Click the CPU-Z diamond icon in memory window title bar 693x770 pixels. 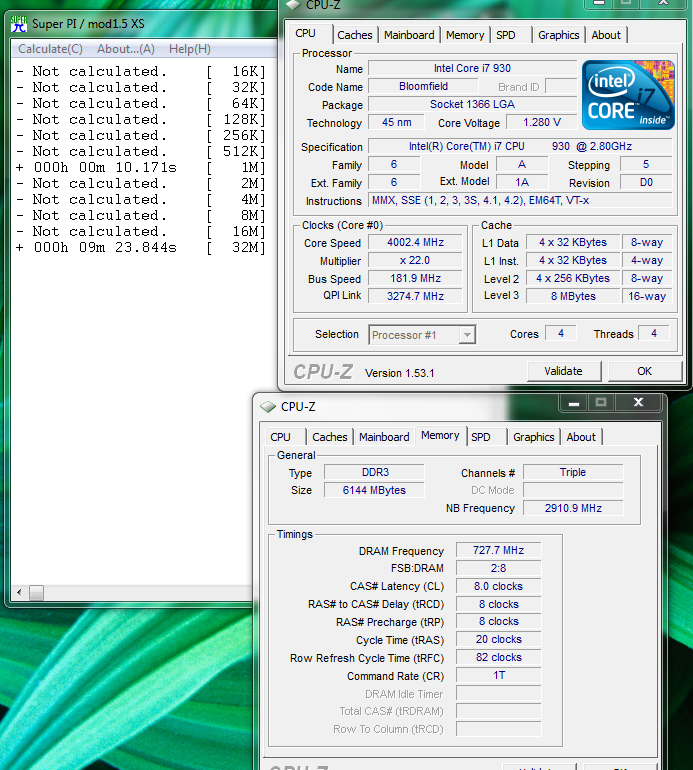click(268, 407)
